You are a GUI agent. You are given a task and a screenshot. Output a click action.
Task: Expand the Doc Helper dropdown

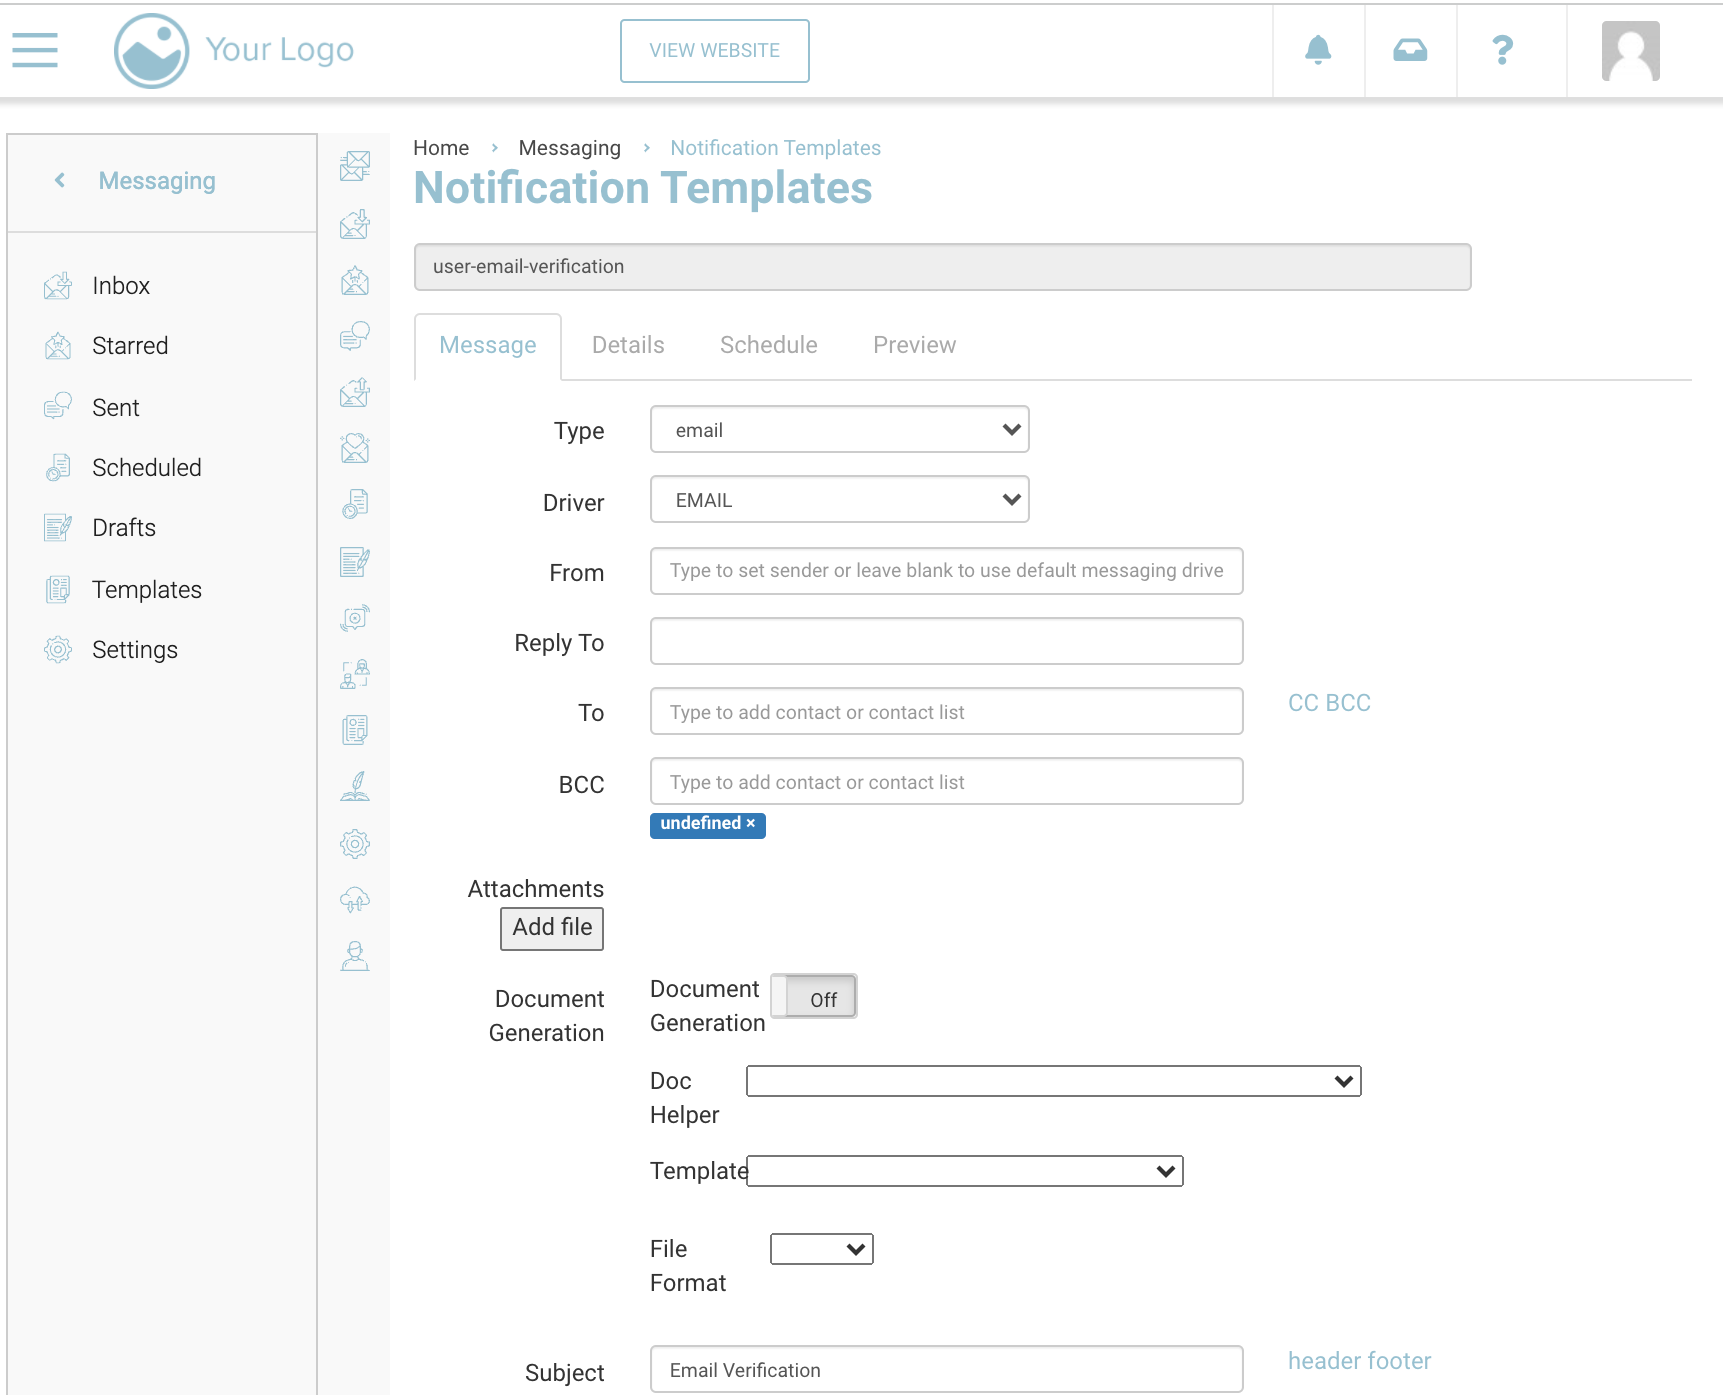pos(1053,1081)
